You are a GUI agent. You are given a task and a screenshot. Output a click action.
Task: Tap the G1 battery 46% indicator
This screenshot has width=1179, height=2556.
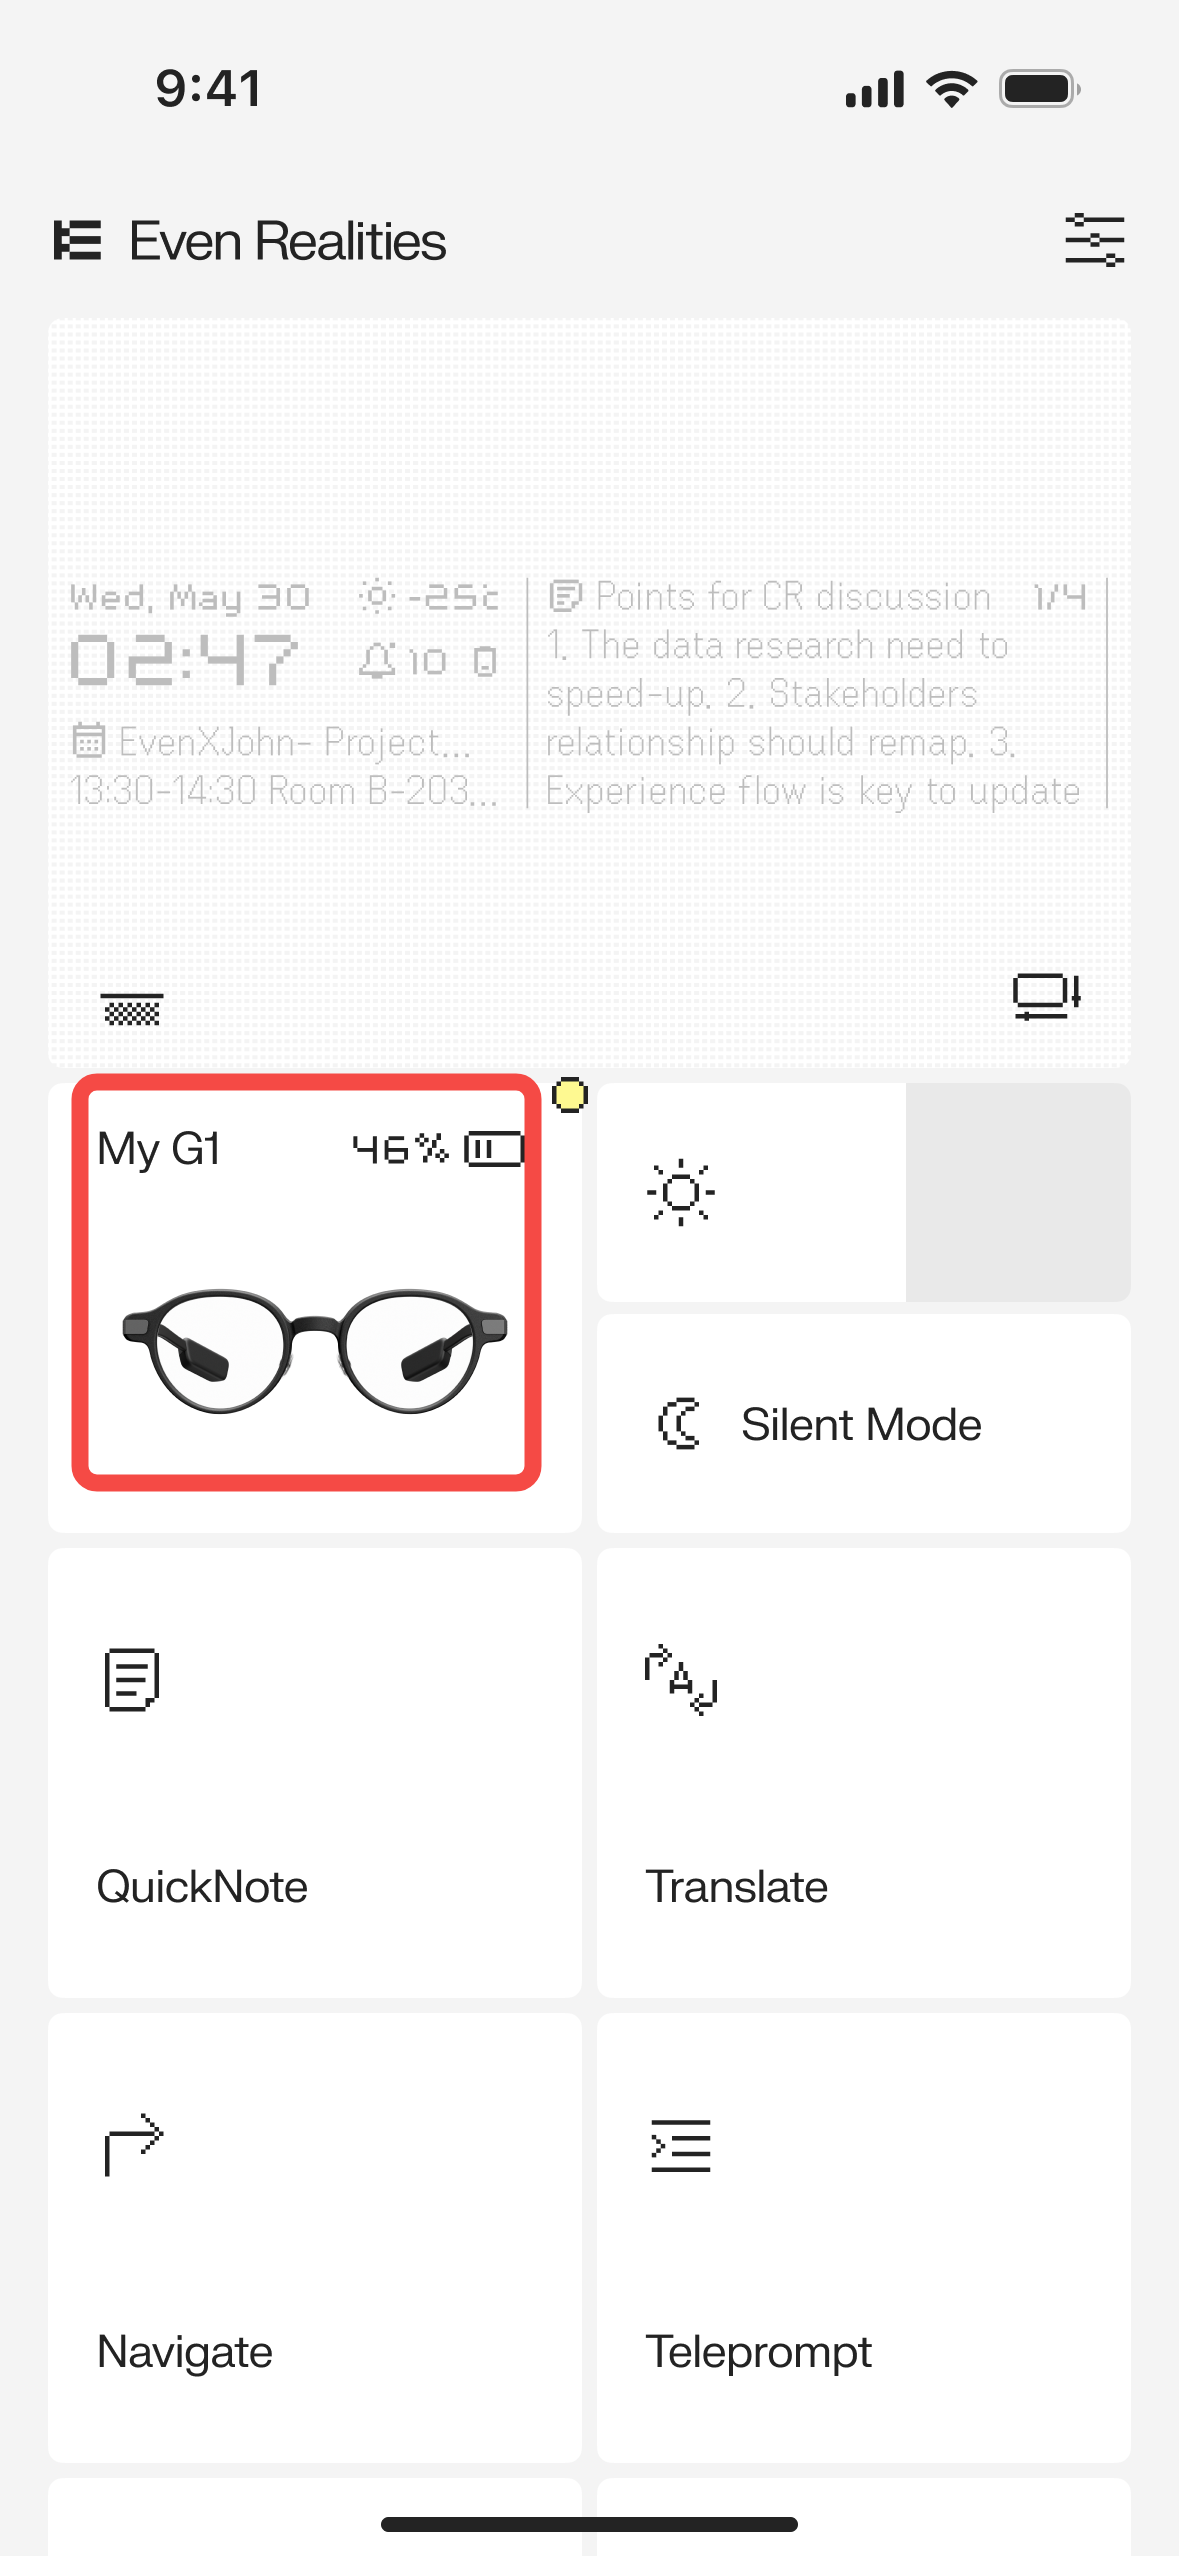click(x=438, y=1149)
